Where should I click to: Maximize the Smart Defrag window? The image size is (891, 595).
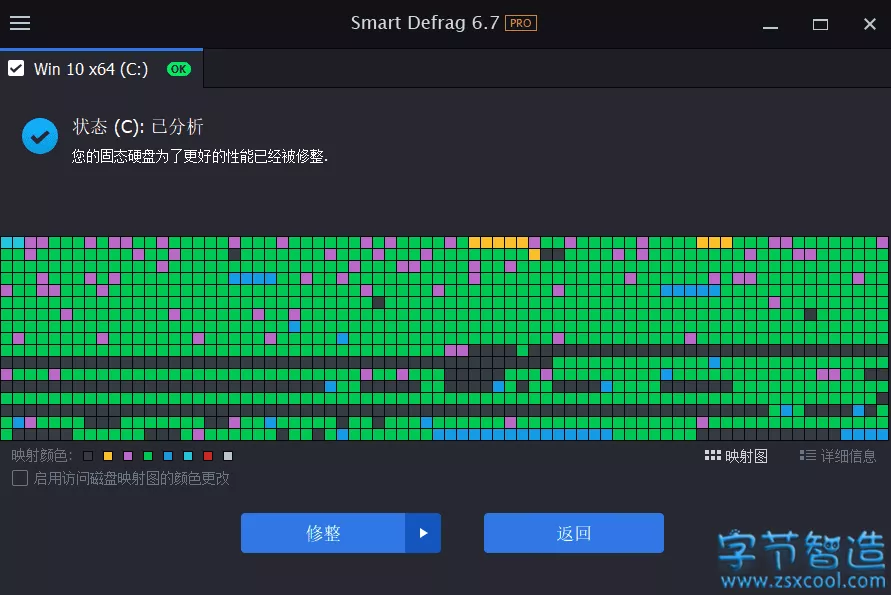tap(820, 24)
